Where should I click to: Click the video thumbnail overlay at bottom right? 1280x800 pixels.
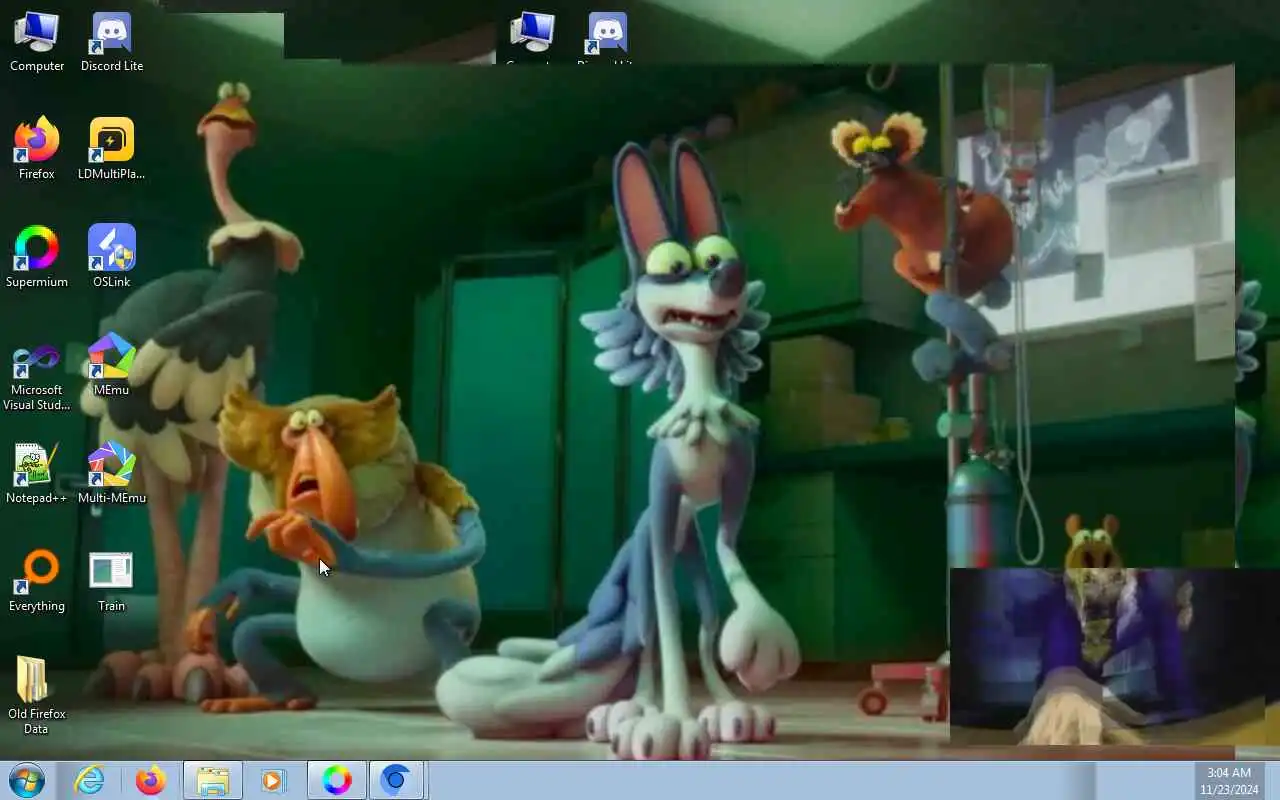pyautogui.click(x=1115, y=656)
